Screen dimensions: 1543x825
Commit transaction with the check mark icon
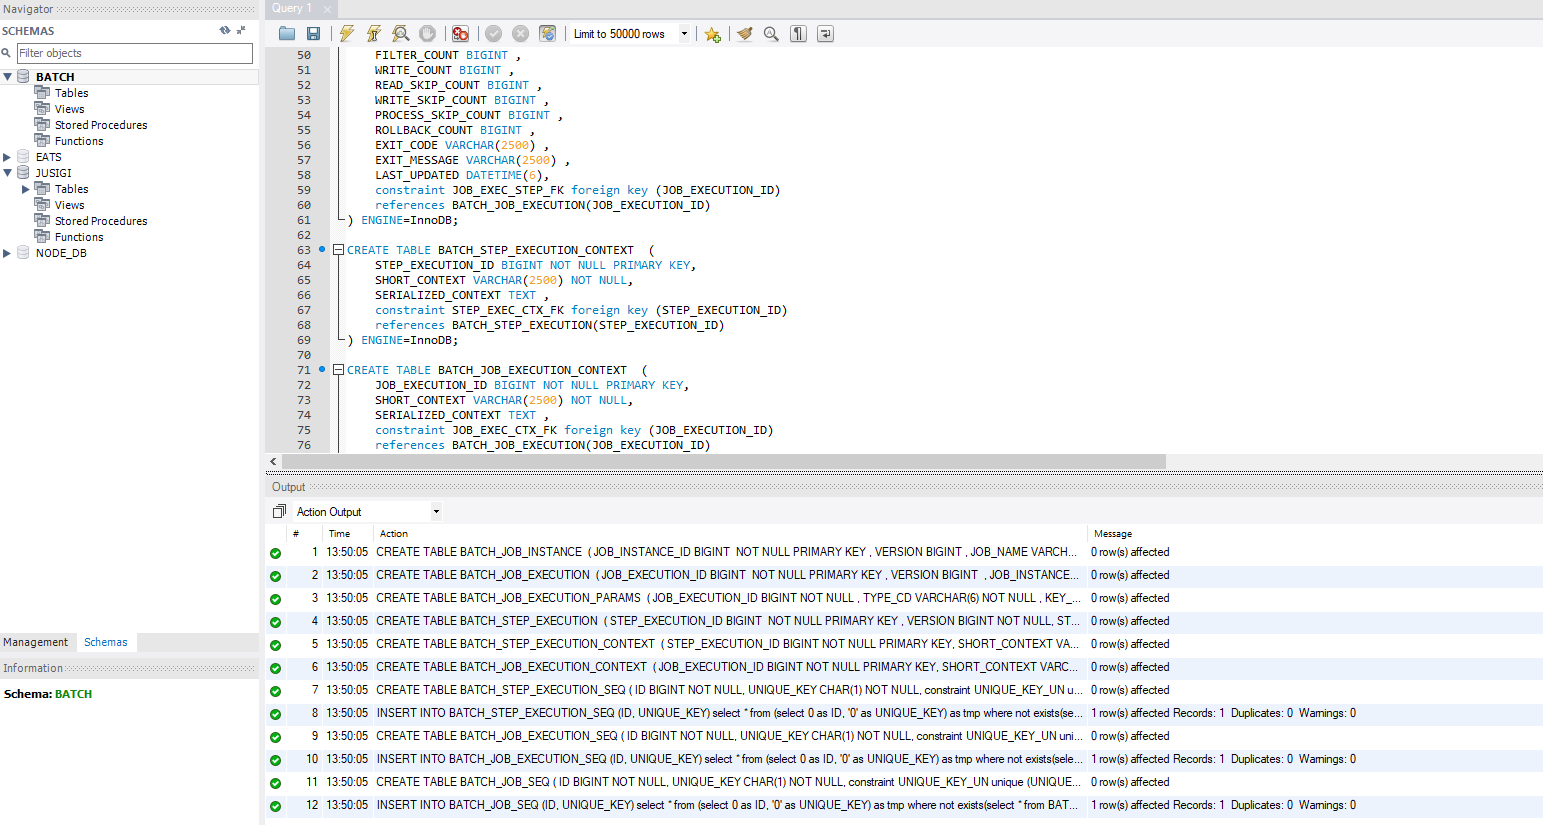[494, 34]
